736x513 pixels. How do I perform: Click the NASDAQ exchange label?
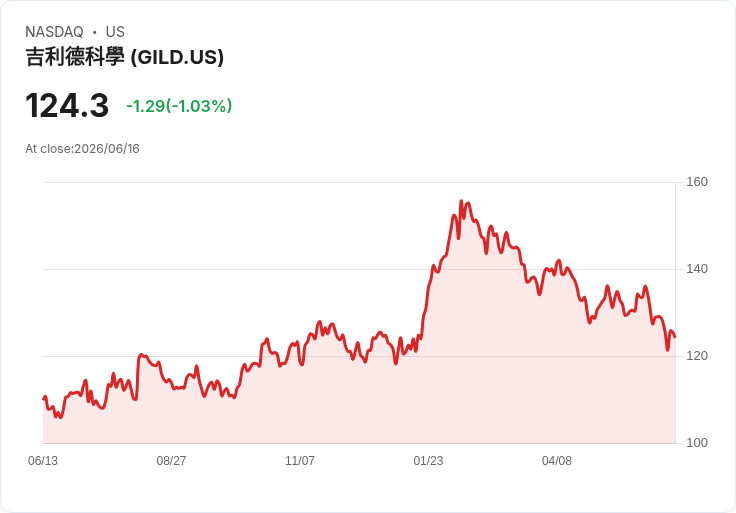(x=54, y=32)
